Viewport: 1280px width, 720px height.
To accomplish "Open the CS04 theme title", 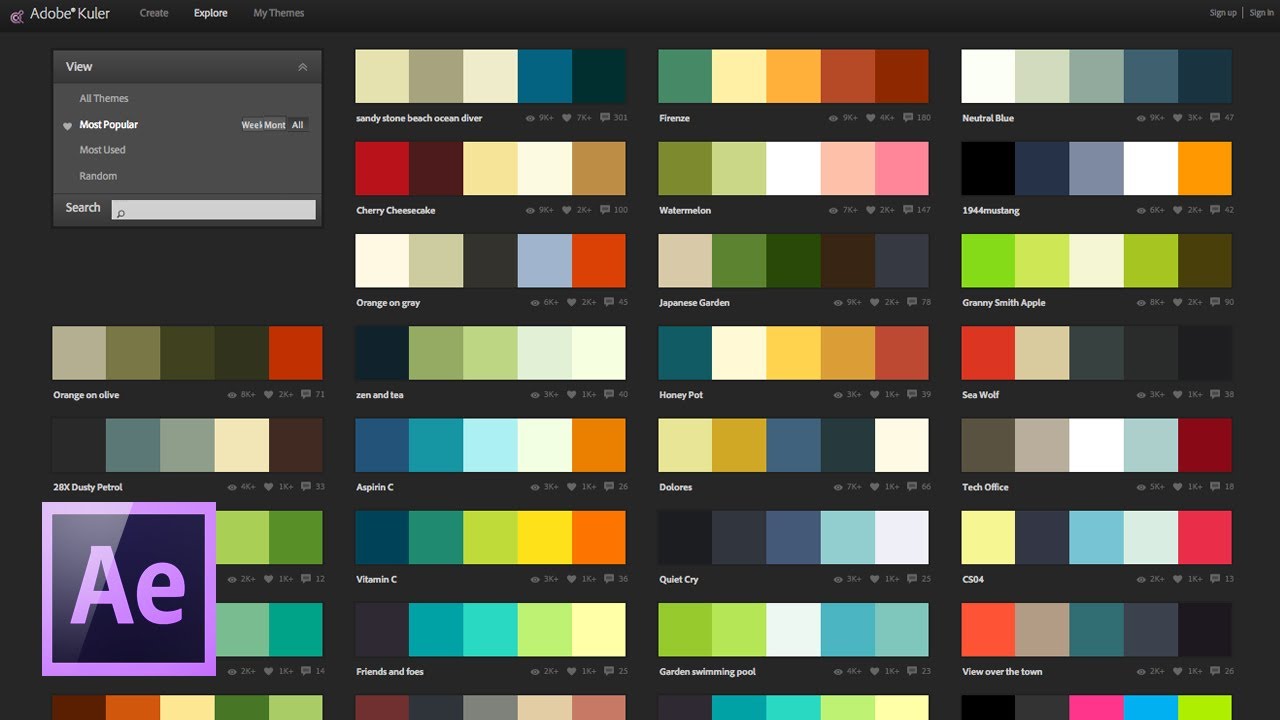I will (973, 580).
